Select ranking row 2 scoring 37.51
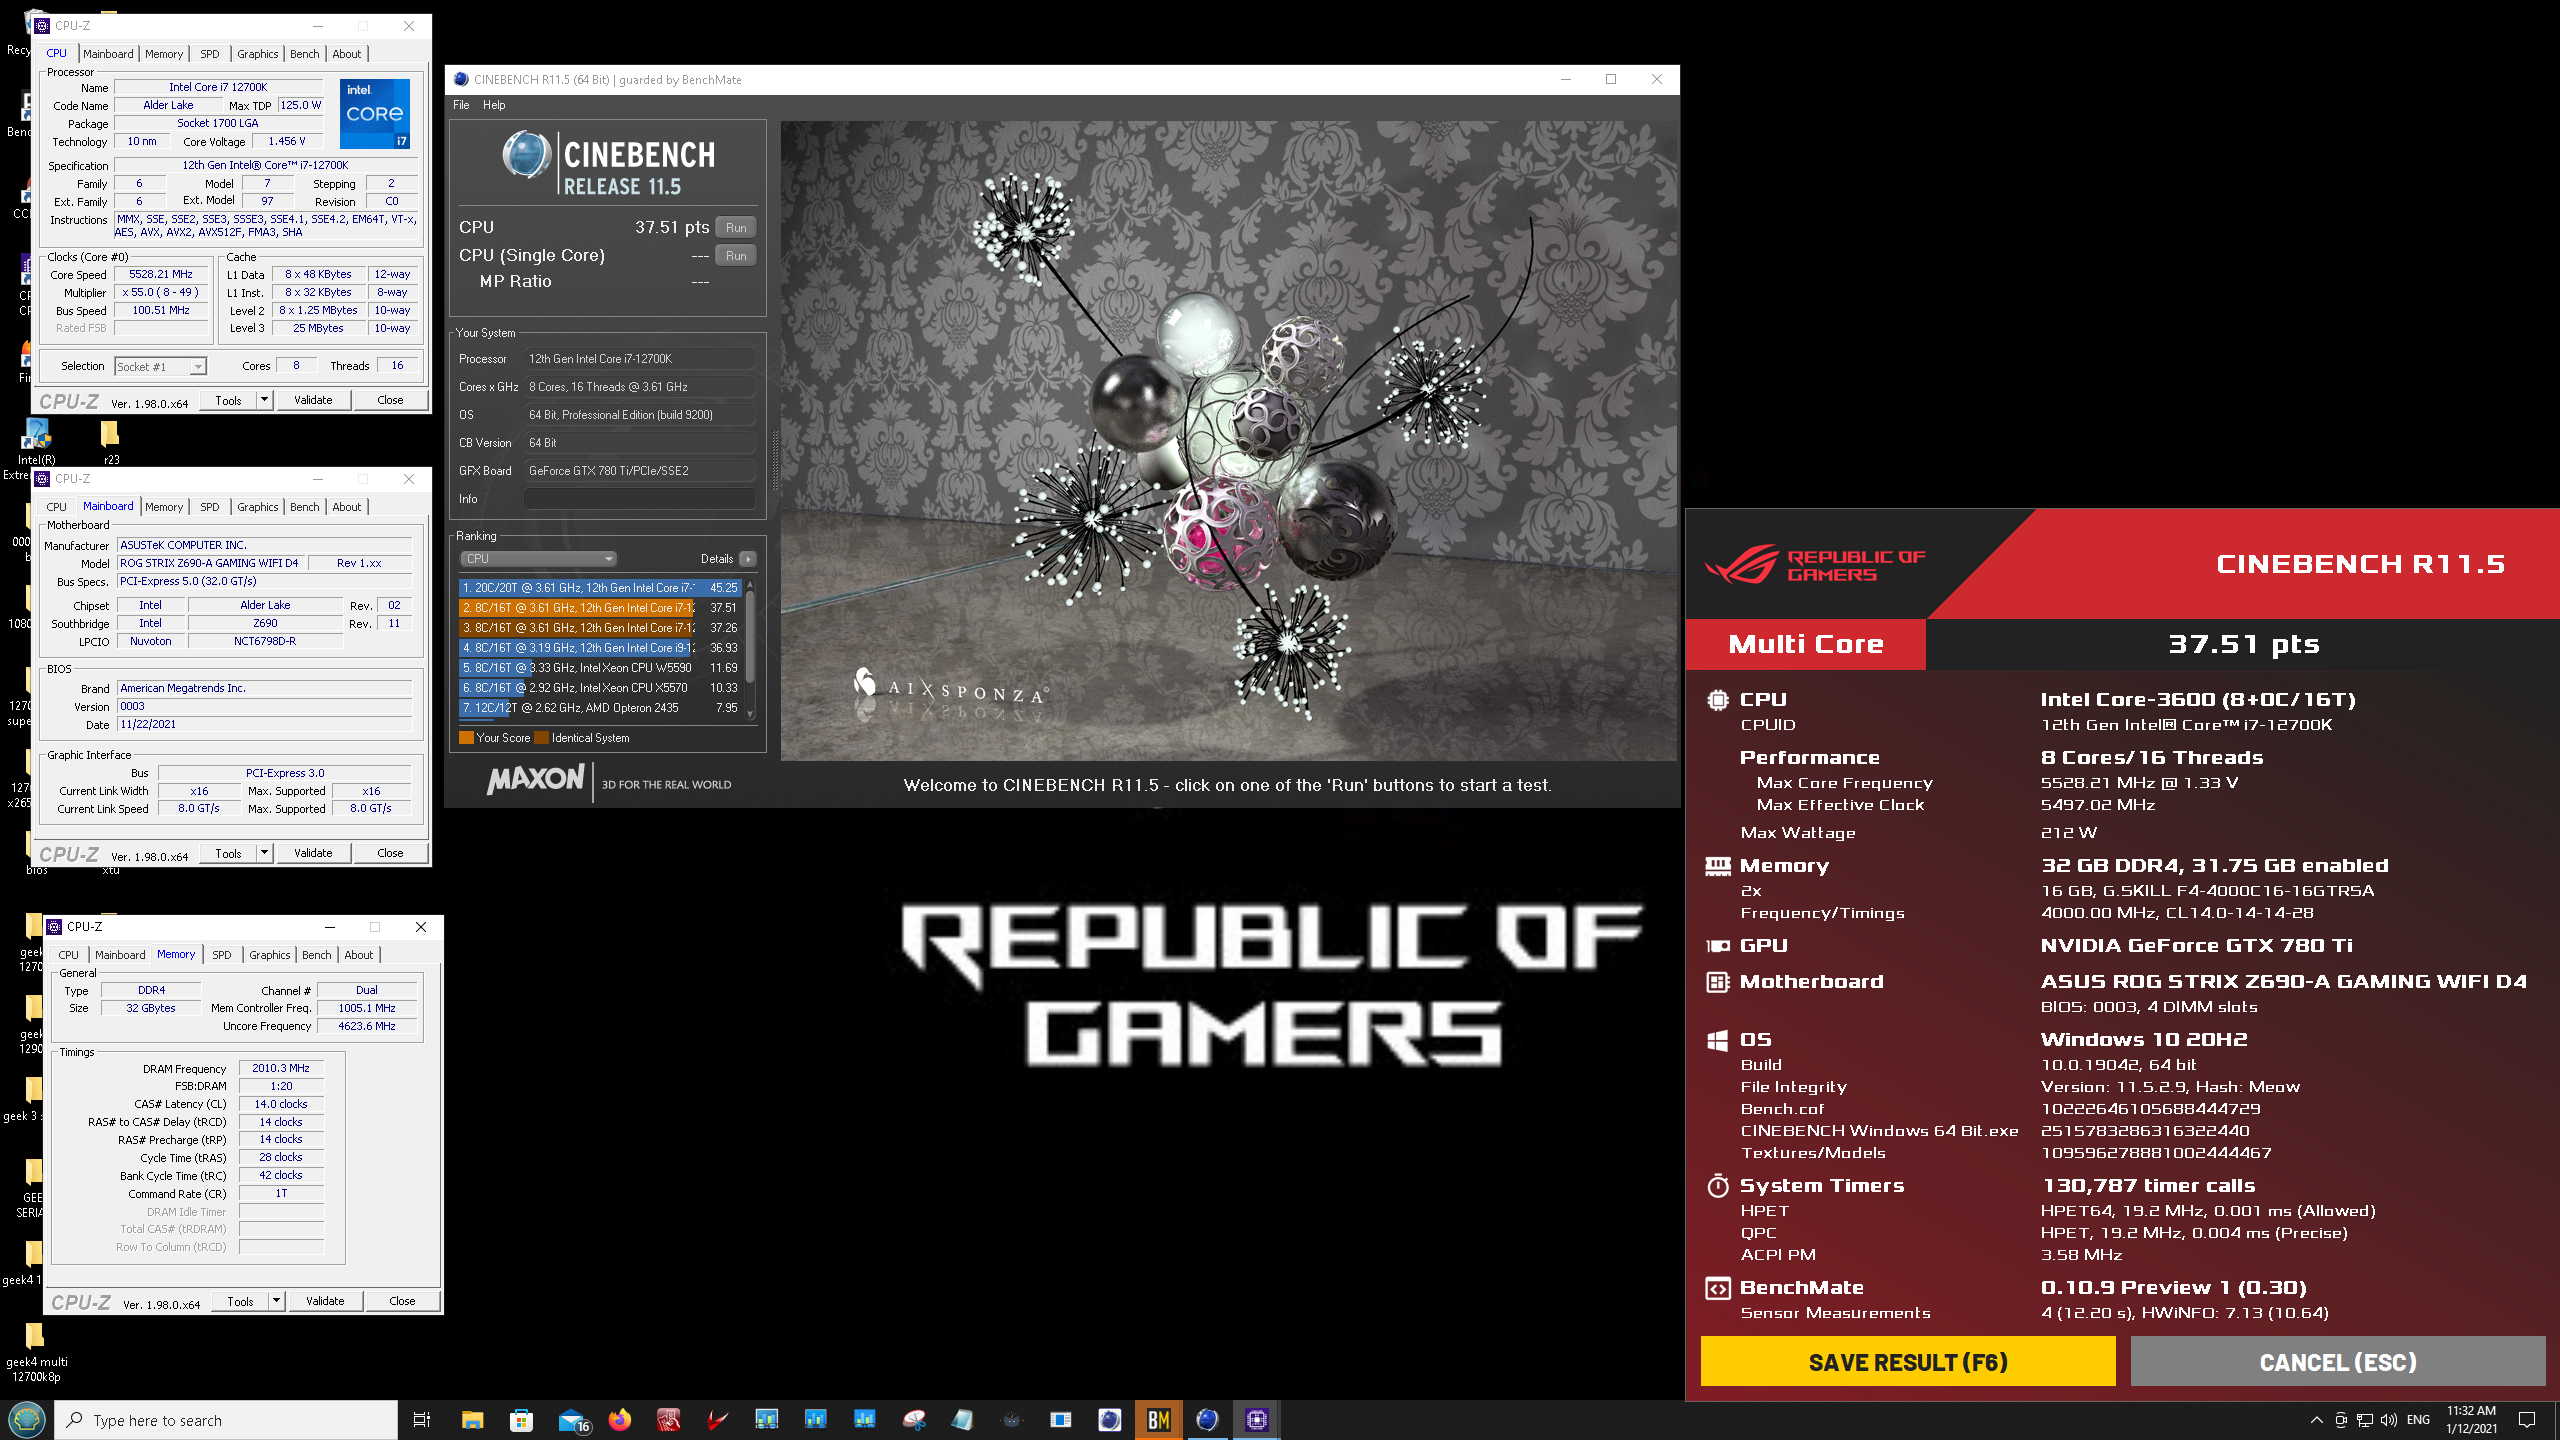This screenshot has width=2560, height=1440. [x=600, y=608]
